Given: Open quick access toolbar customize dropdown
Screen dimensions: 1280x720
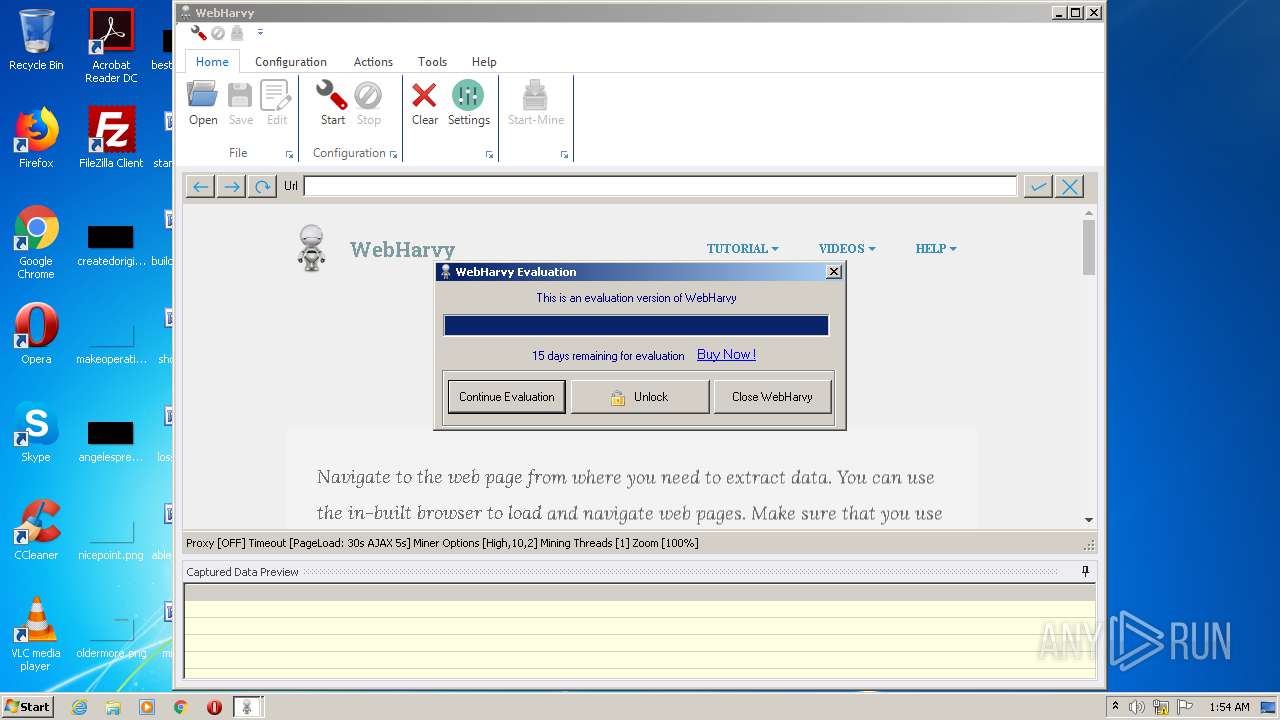Looking at the screenshot, I should point(260,33).
